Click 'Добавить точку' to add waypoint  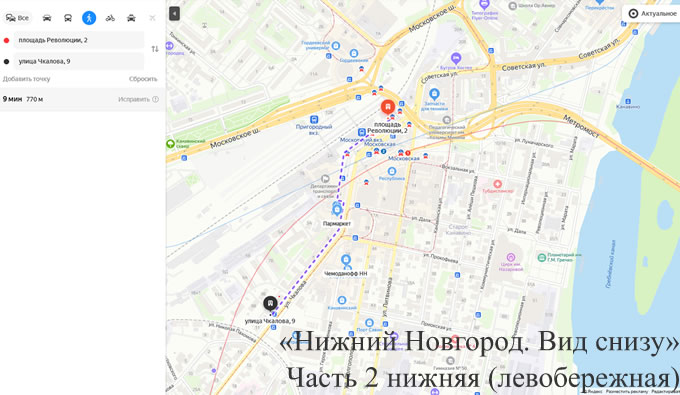point(26,79)
